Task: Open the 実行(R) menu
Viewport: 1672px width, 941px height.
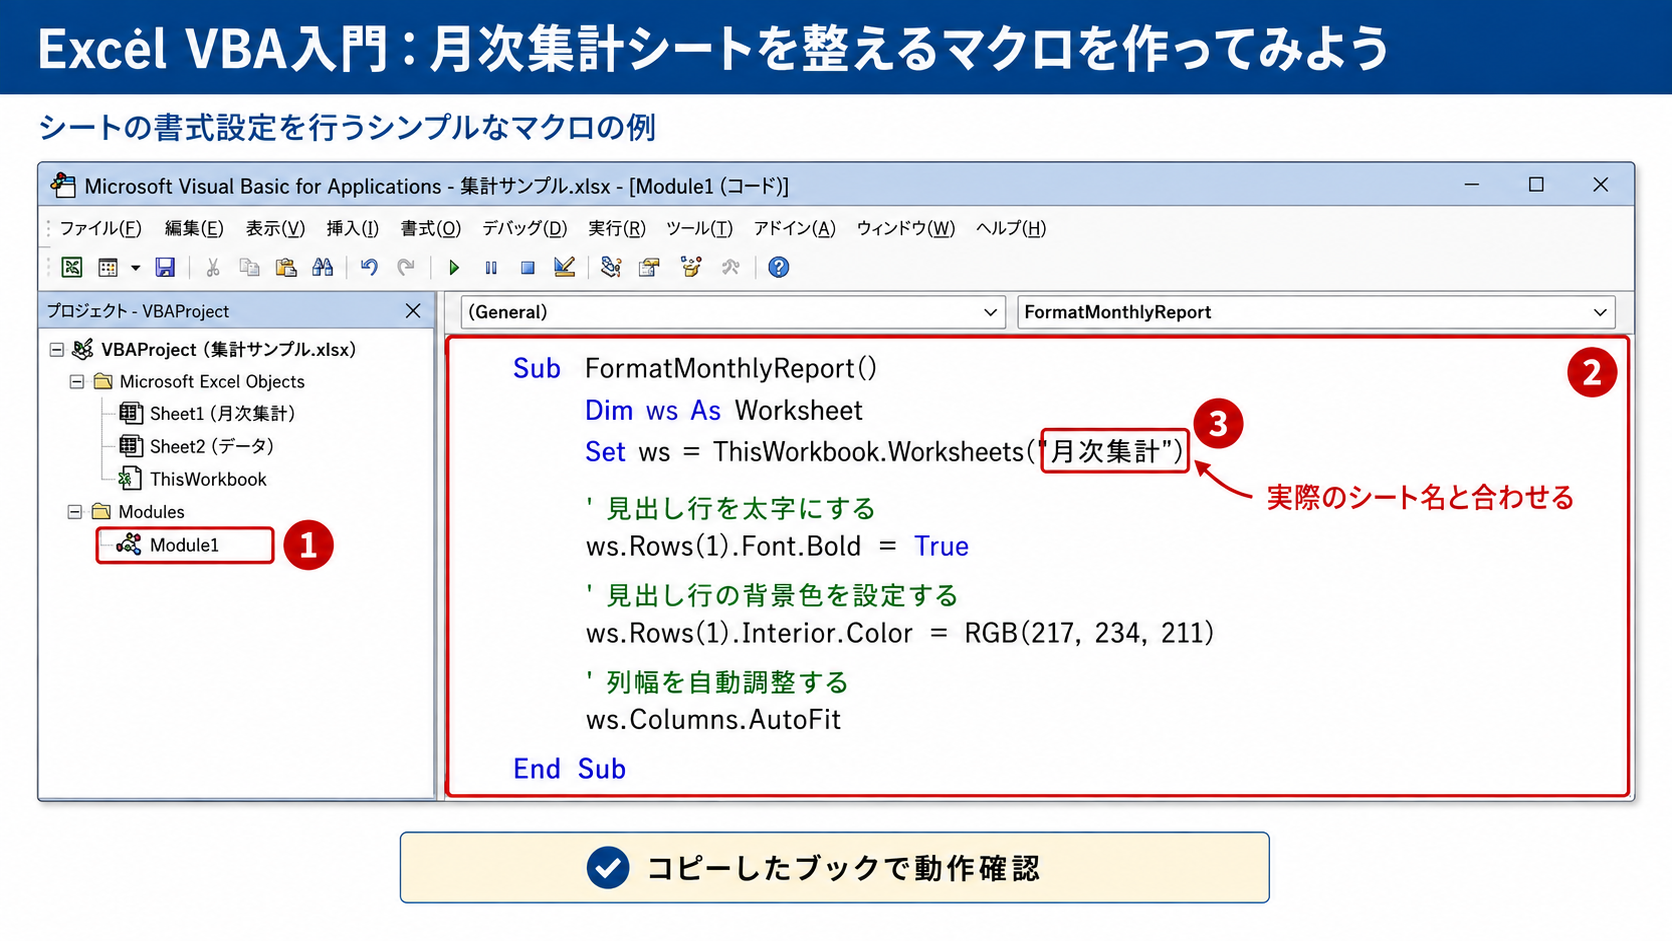Action: click(617, 228)
